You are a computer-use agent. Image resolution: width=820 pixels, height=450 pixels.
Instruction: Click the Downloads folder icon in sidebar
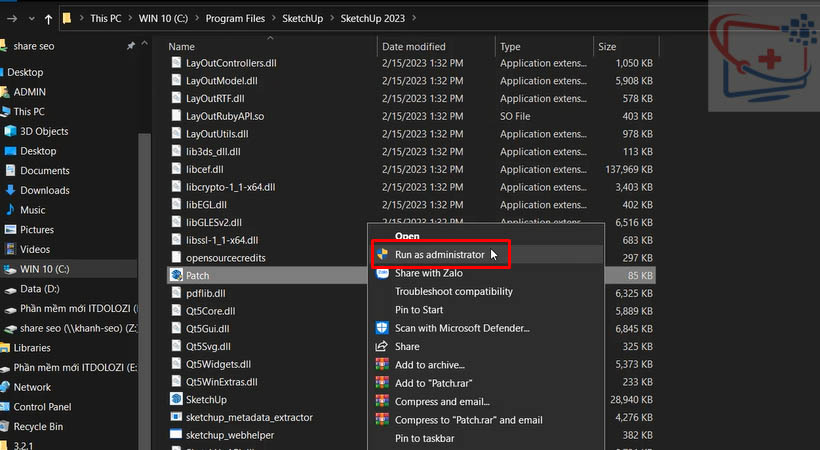(x=10, y=190)
